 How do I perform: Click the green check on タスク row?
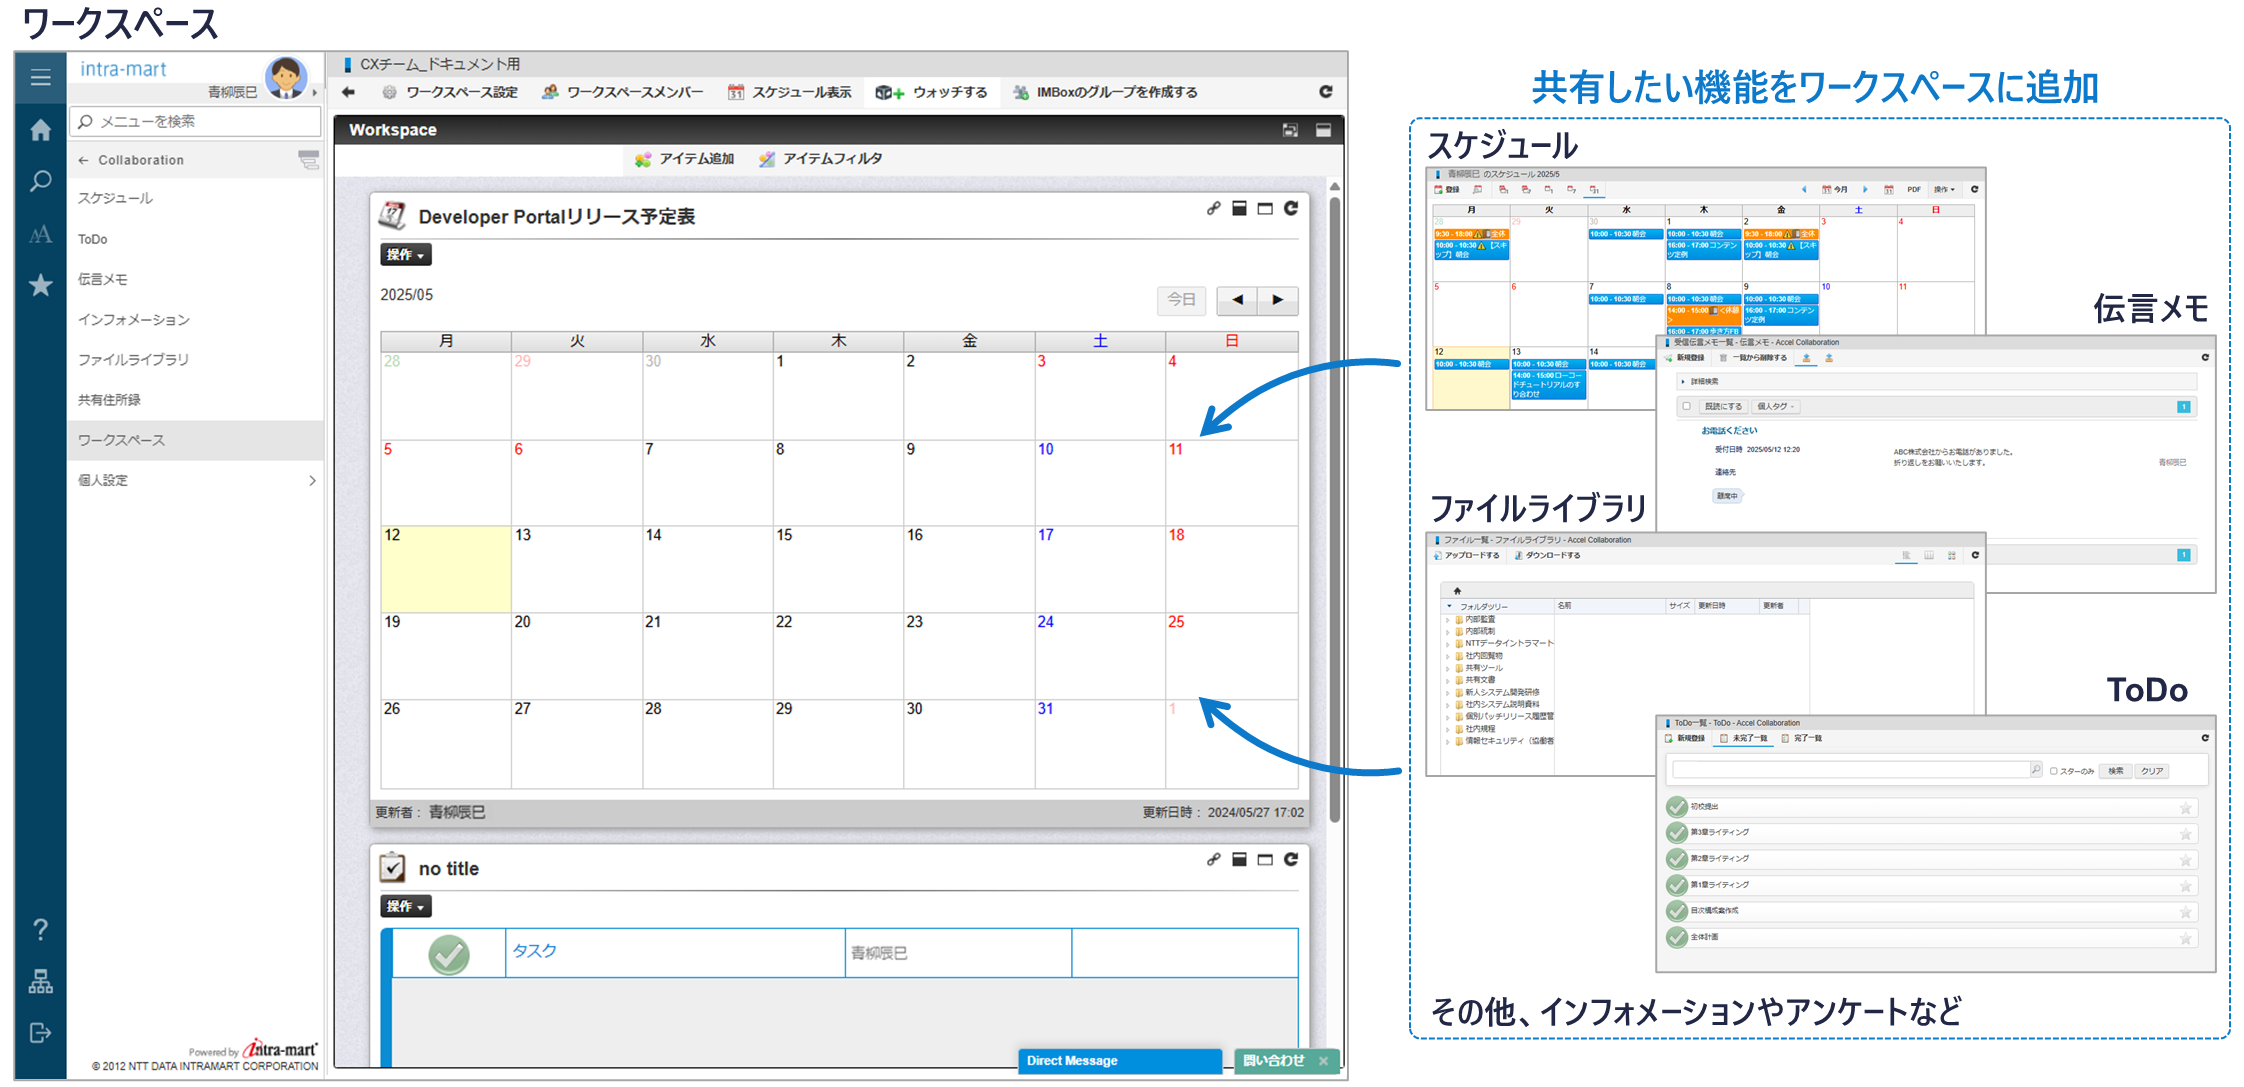tap(449, 954)
